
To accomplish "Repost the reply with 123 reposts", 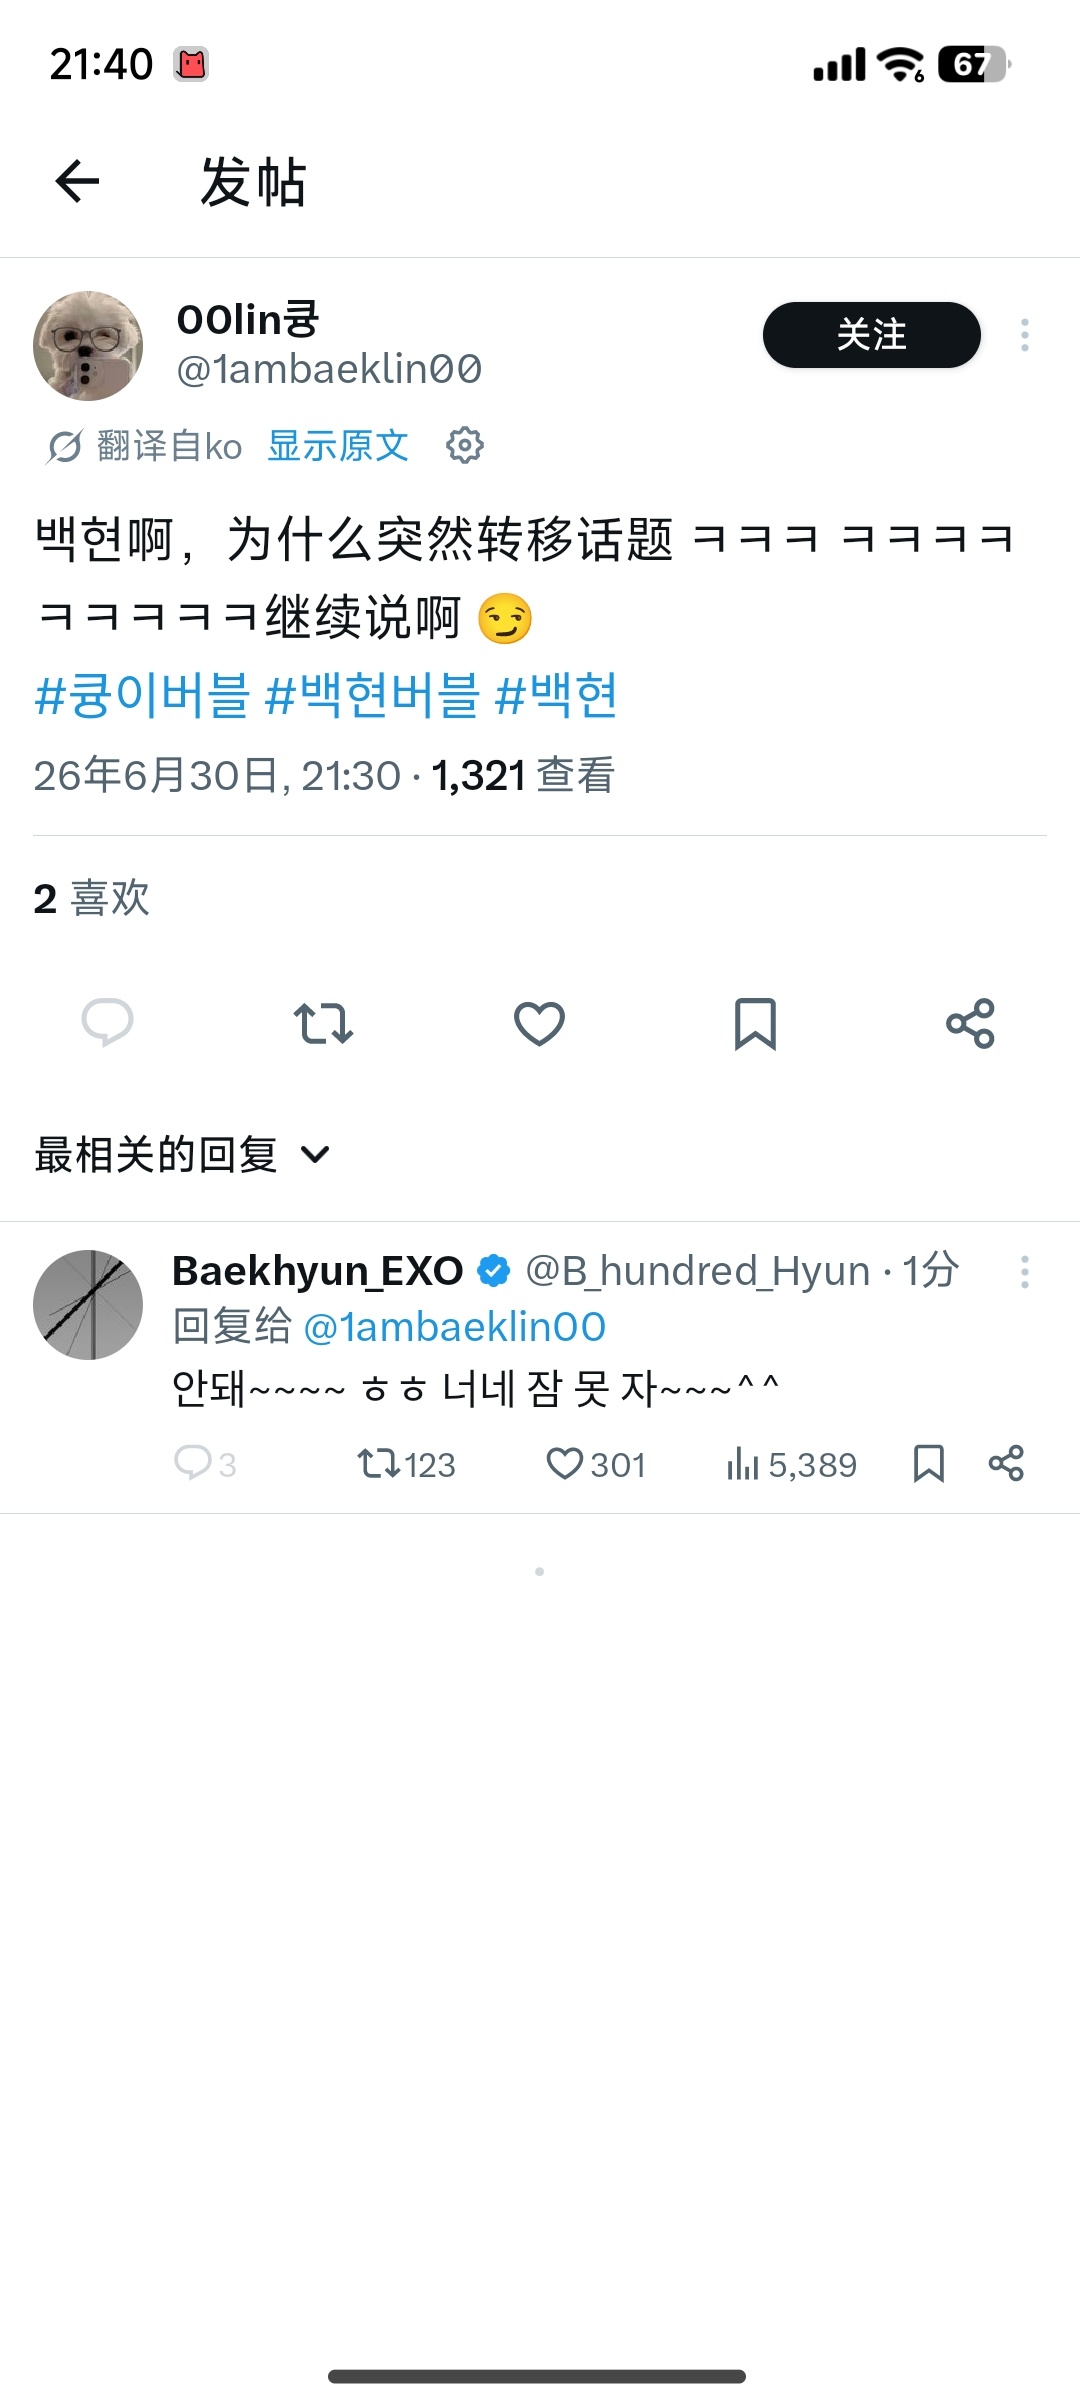I will tap(406, 1464).
